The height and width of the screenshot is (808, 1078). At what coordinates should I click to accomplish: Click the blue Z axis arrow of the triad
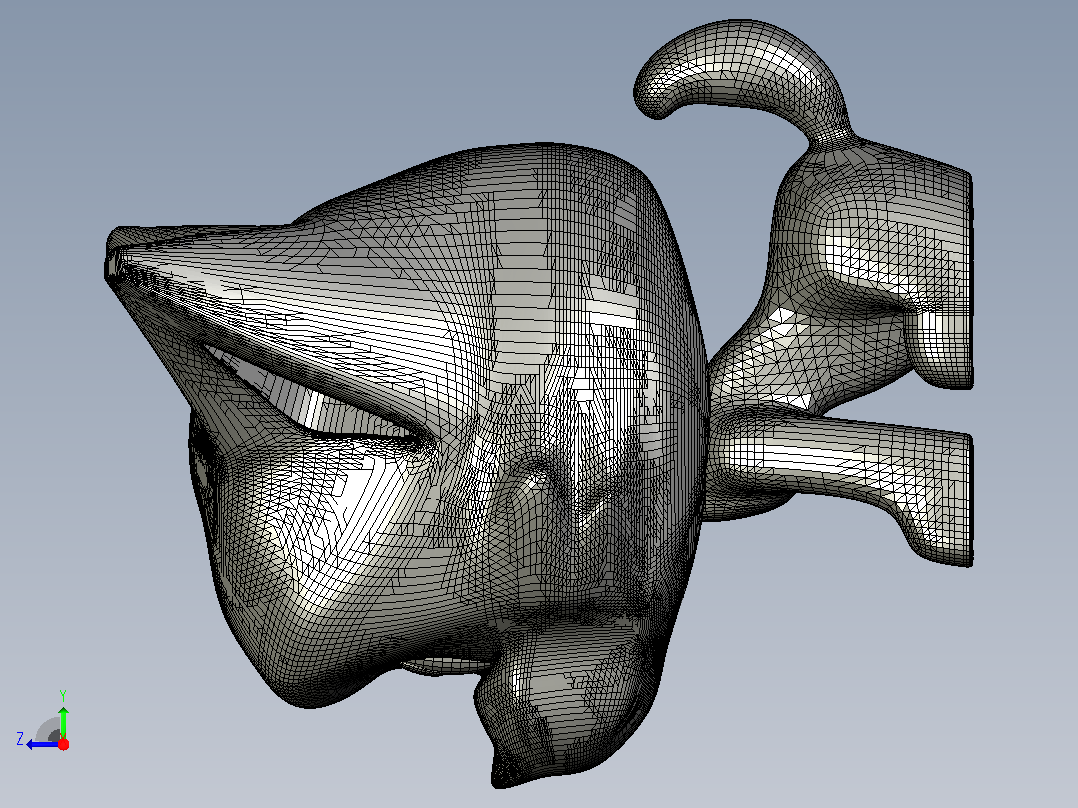click(x=43, y=744)
